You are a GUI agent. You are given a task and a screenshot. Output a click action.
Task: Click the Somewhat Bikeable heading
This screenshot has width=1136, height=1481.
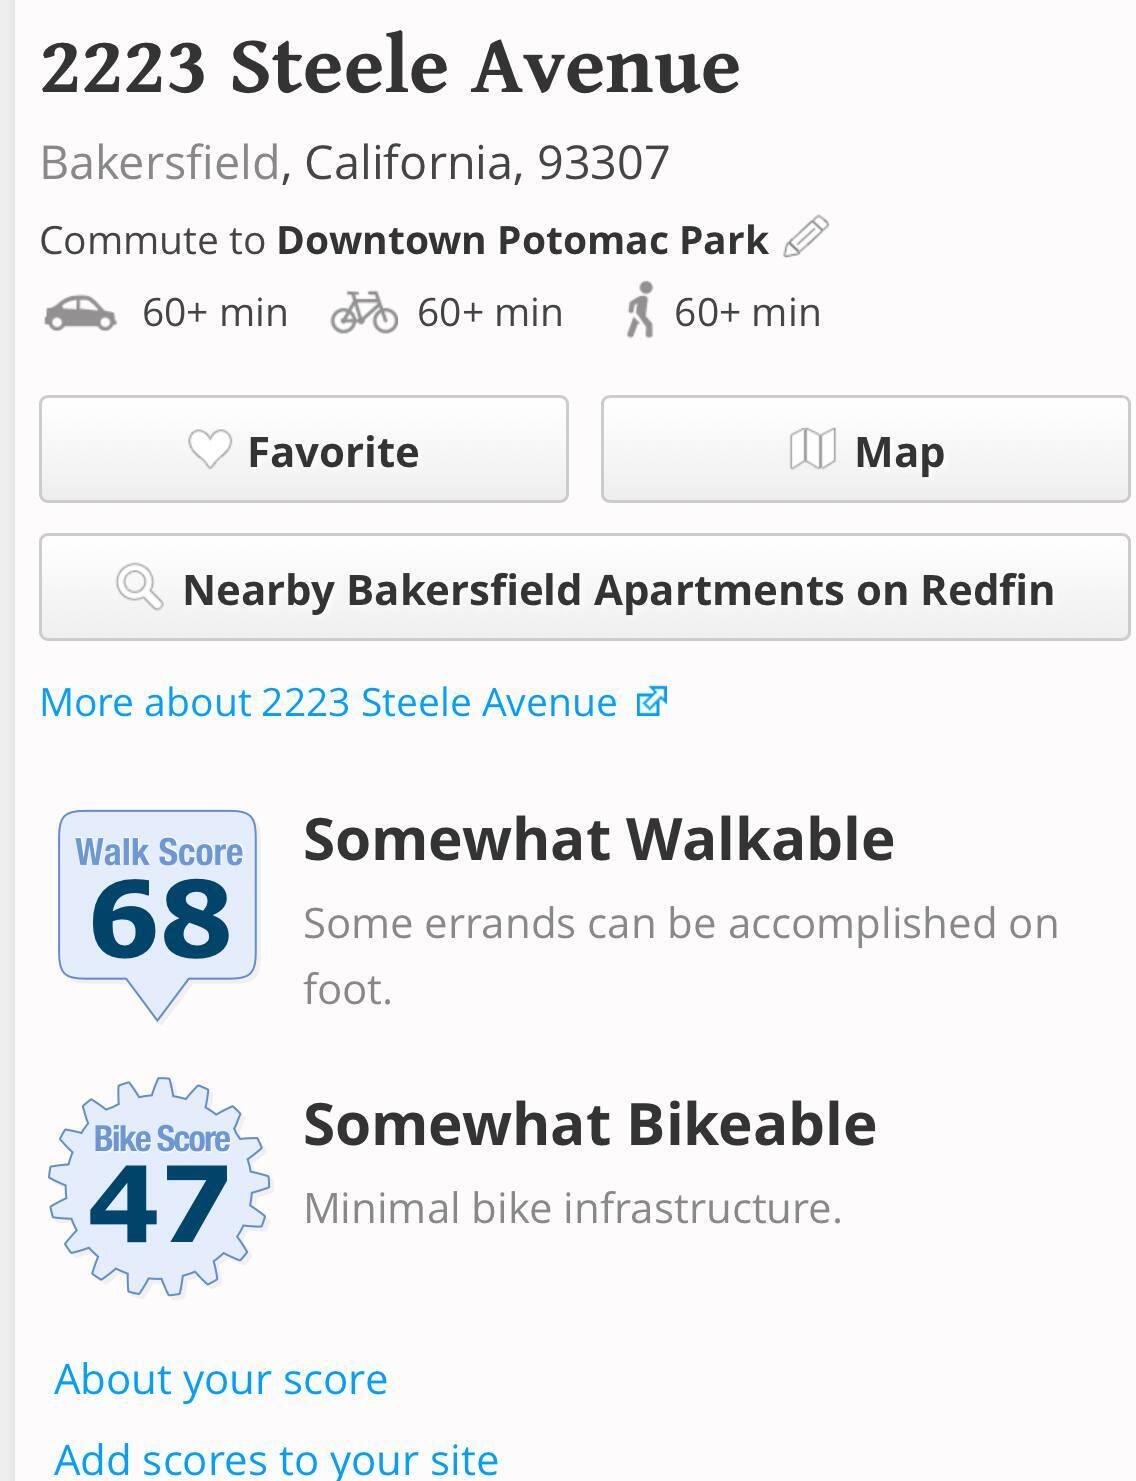(x=589, y=1123)
